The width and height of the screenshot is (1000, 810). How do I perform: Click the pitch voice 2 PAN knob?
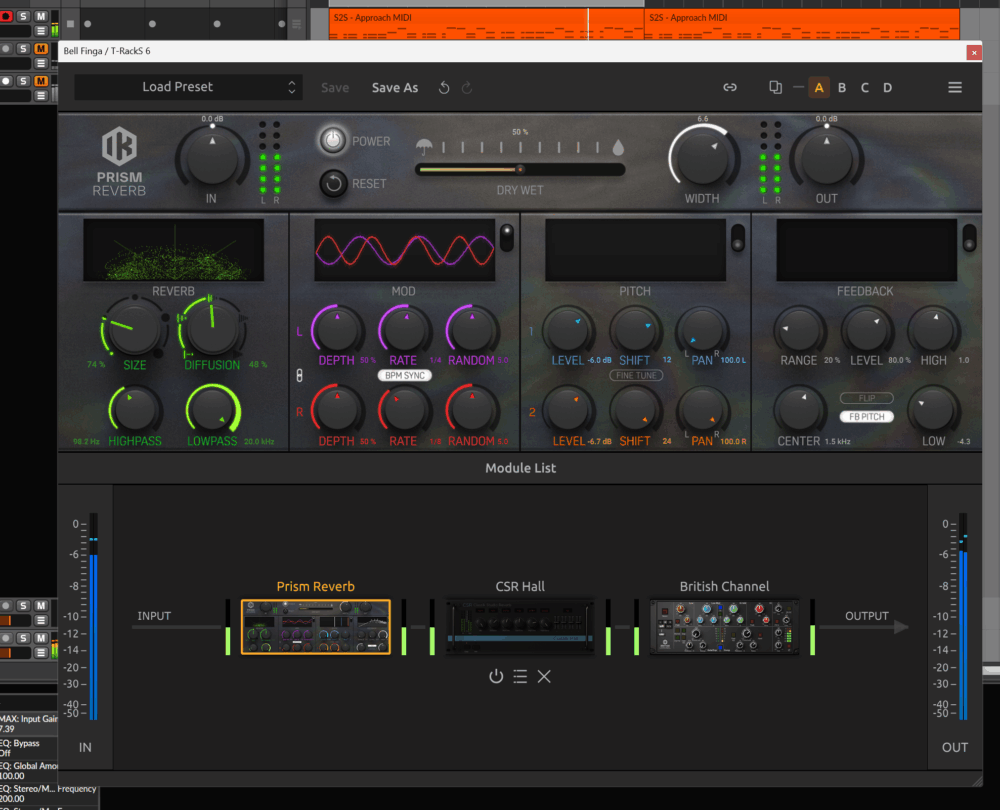702,410
